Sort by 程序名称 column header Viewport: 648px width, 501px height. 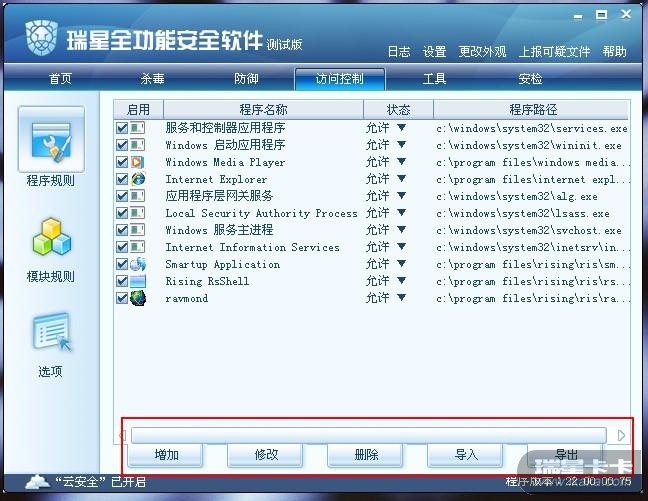pos(263,110)
